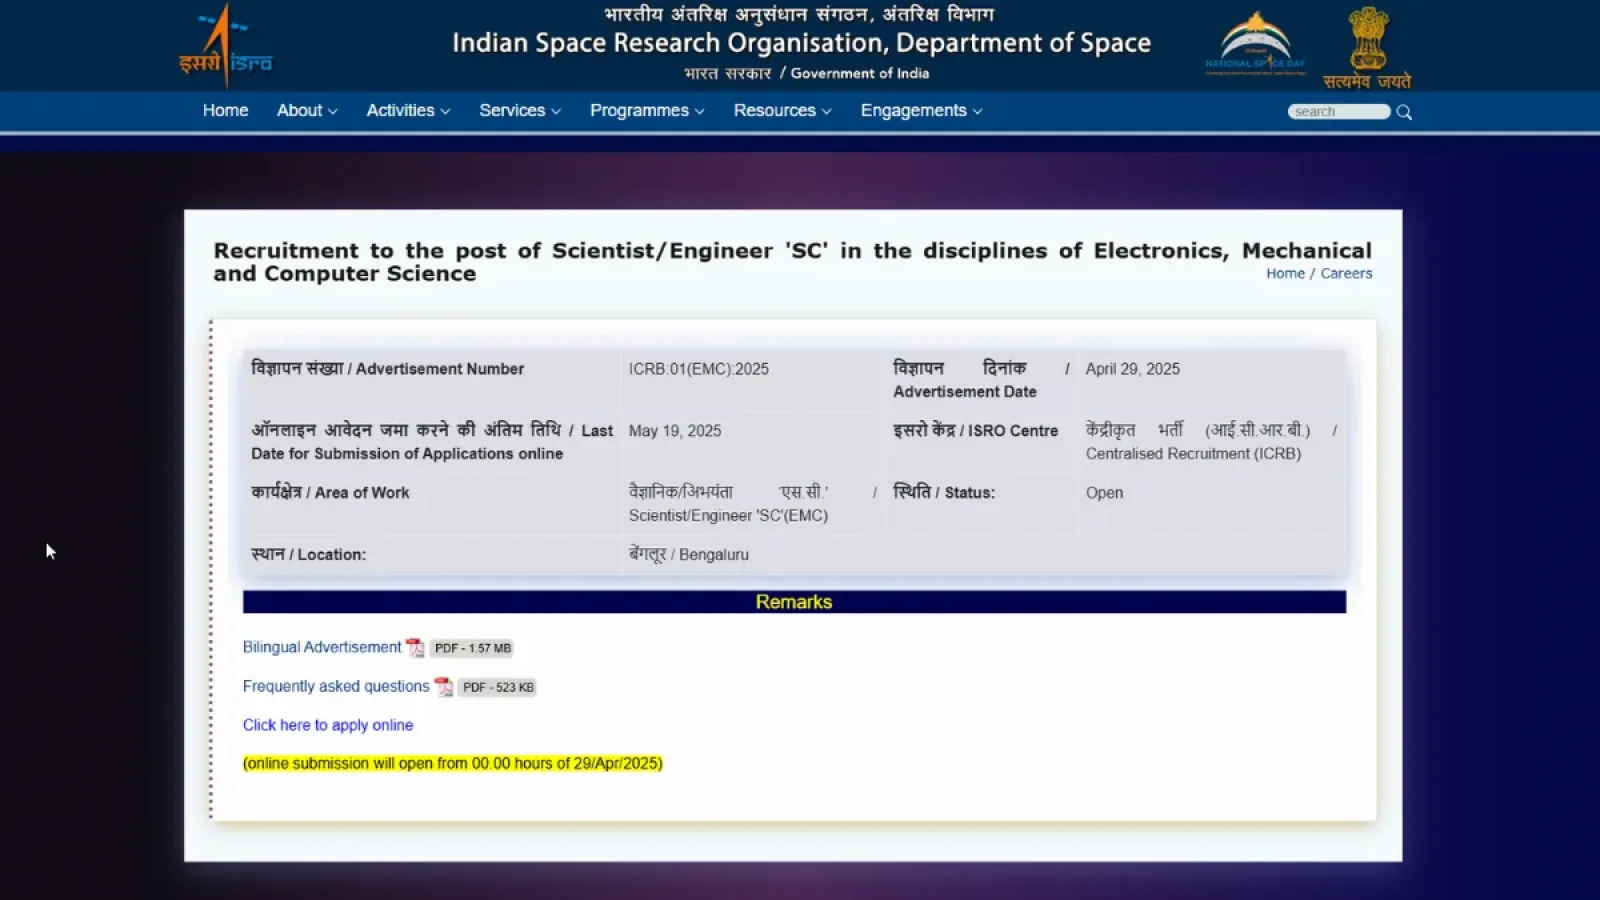
Task: Follow the Careers breadcrumb link
Action: click(x=1346, y=274)
